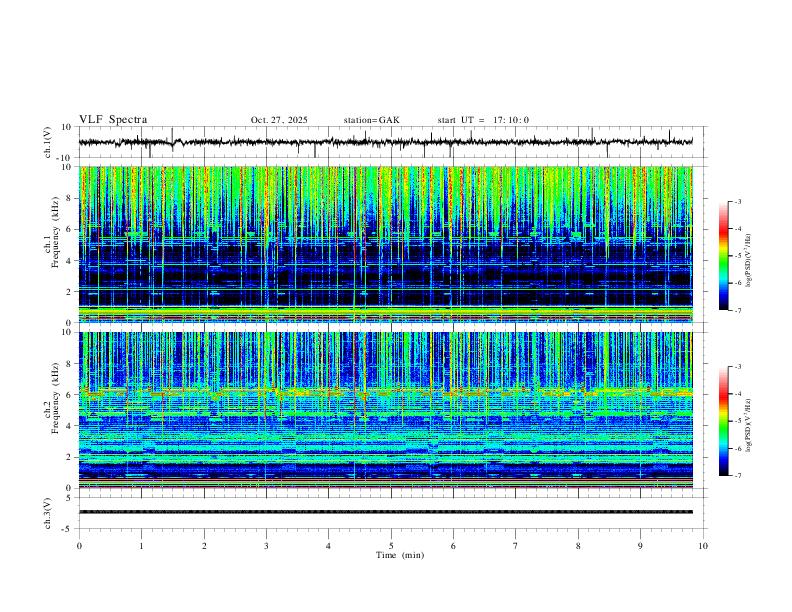Screen dimensions: 792x612
Task: Click the '4' kHz tick on ch.1 spectrogram
Action: 70,261
